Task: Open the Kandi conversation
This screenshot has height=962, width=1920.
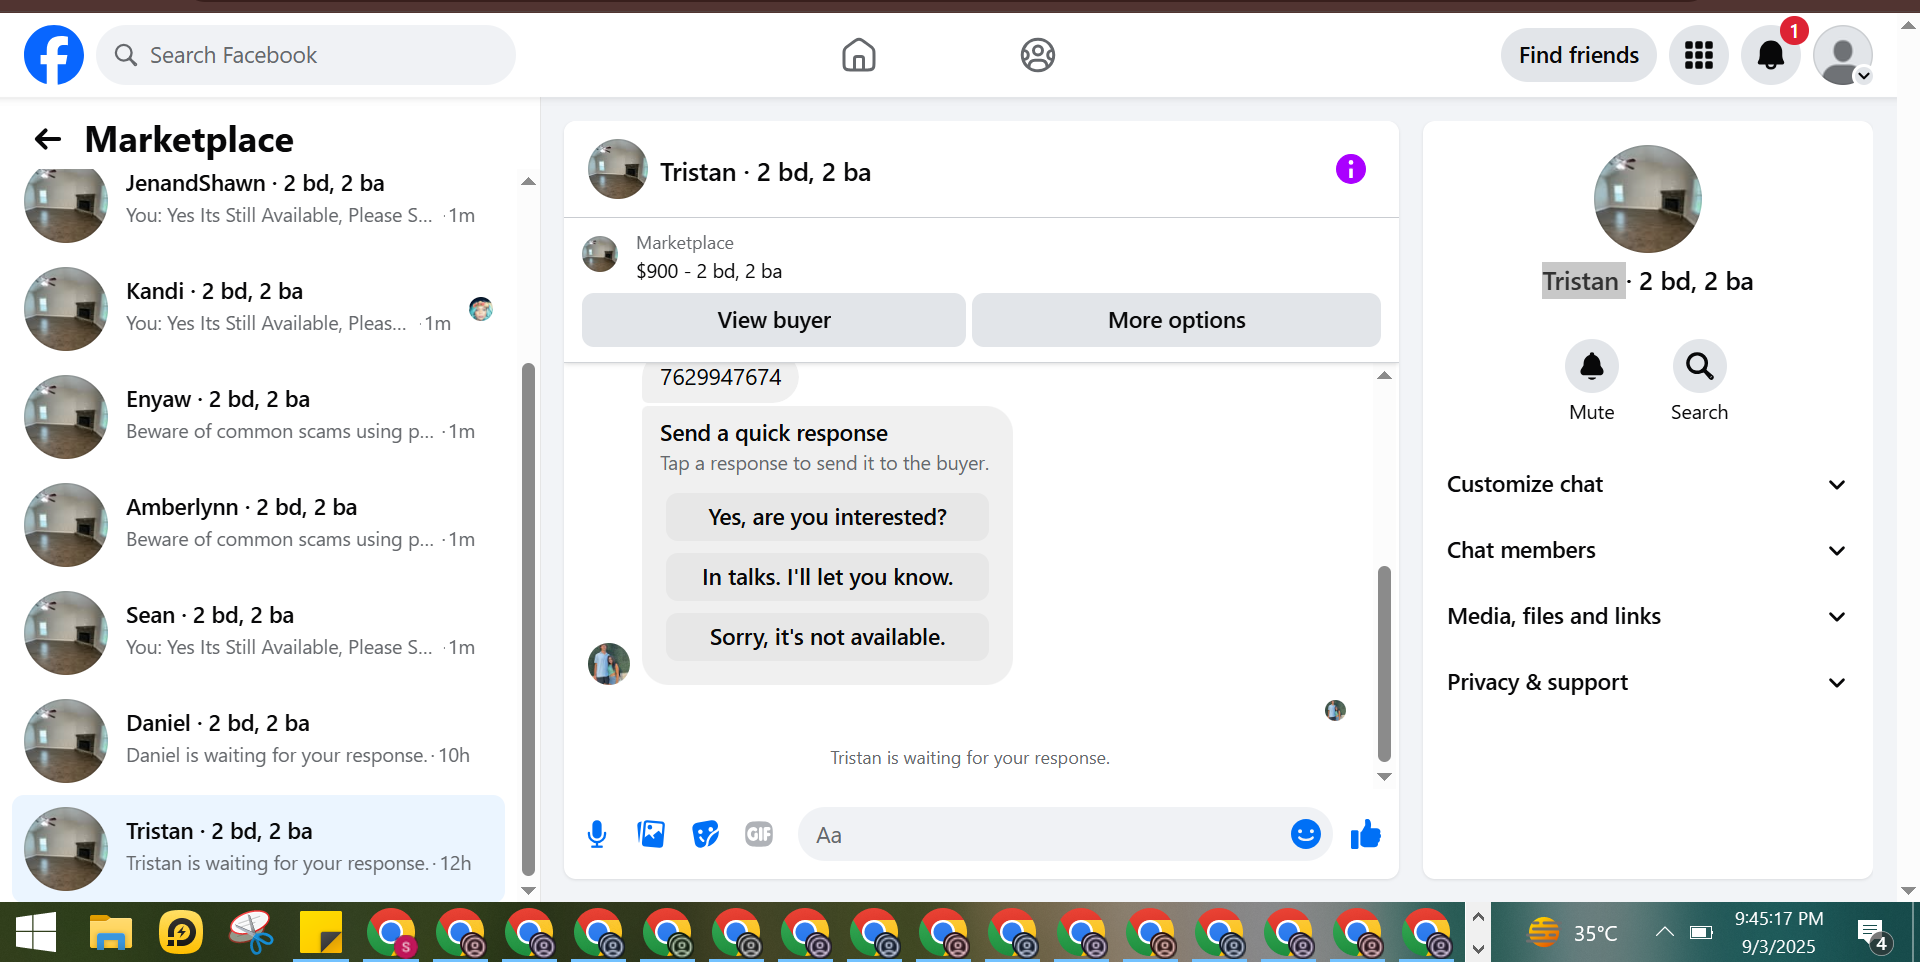Action: (258, 308)
